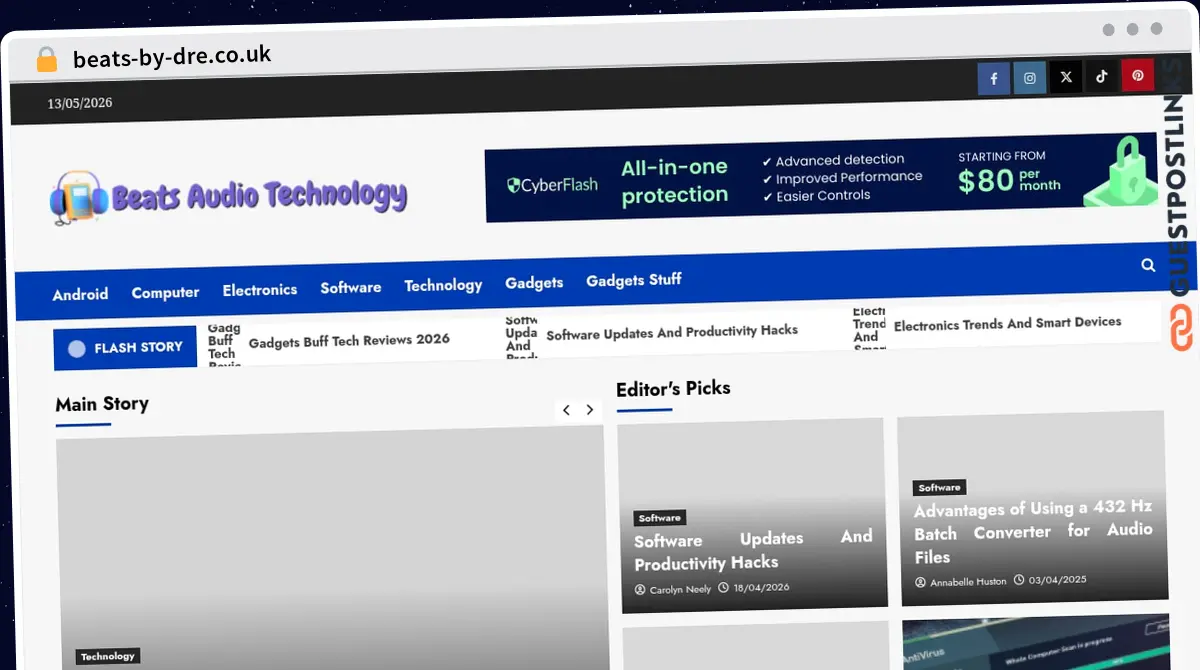Open the Technology menu item
The height and width of the screenshot is (670, 1200).
[443, 285]
